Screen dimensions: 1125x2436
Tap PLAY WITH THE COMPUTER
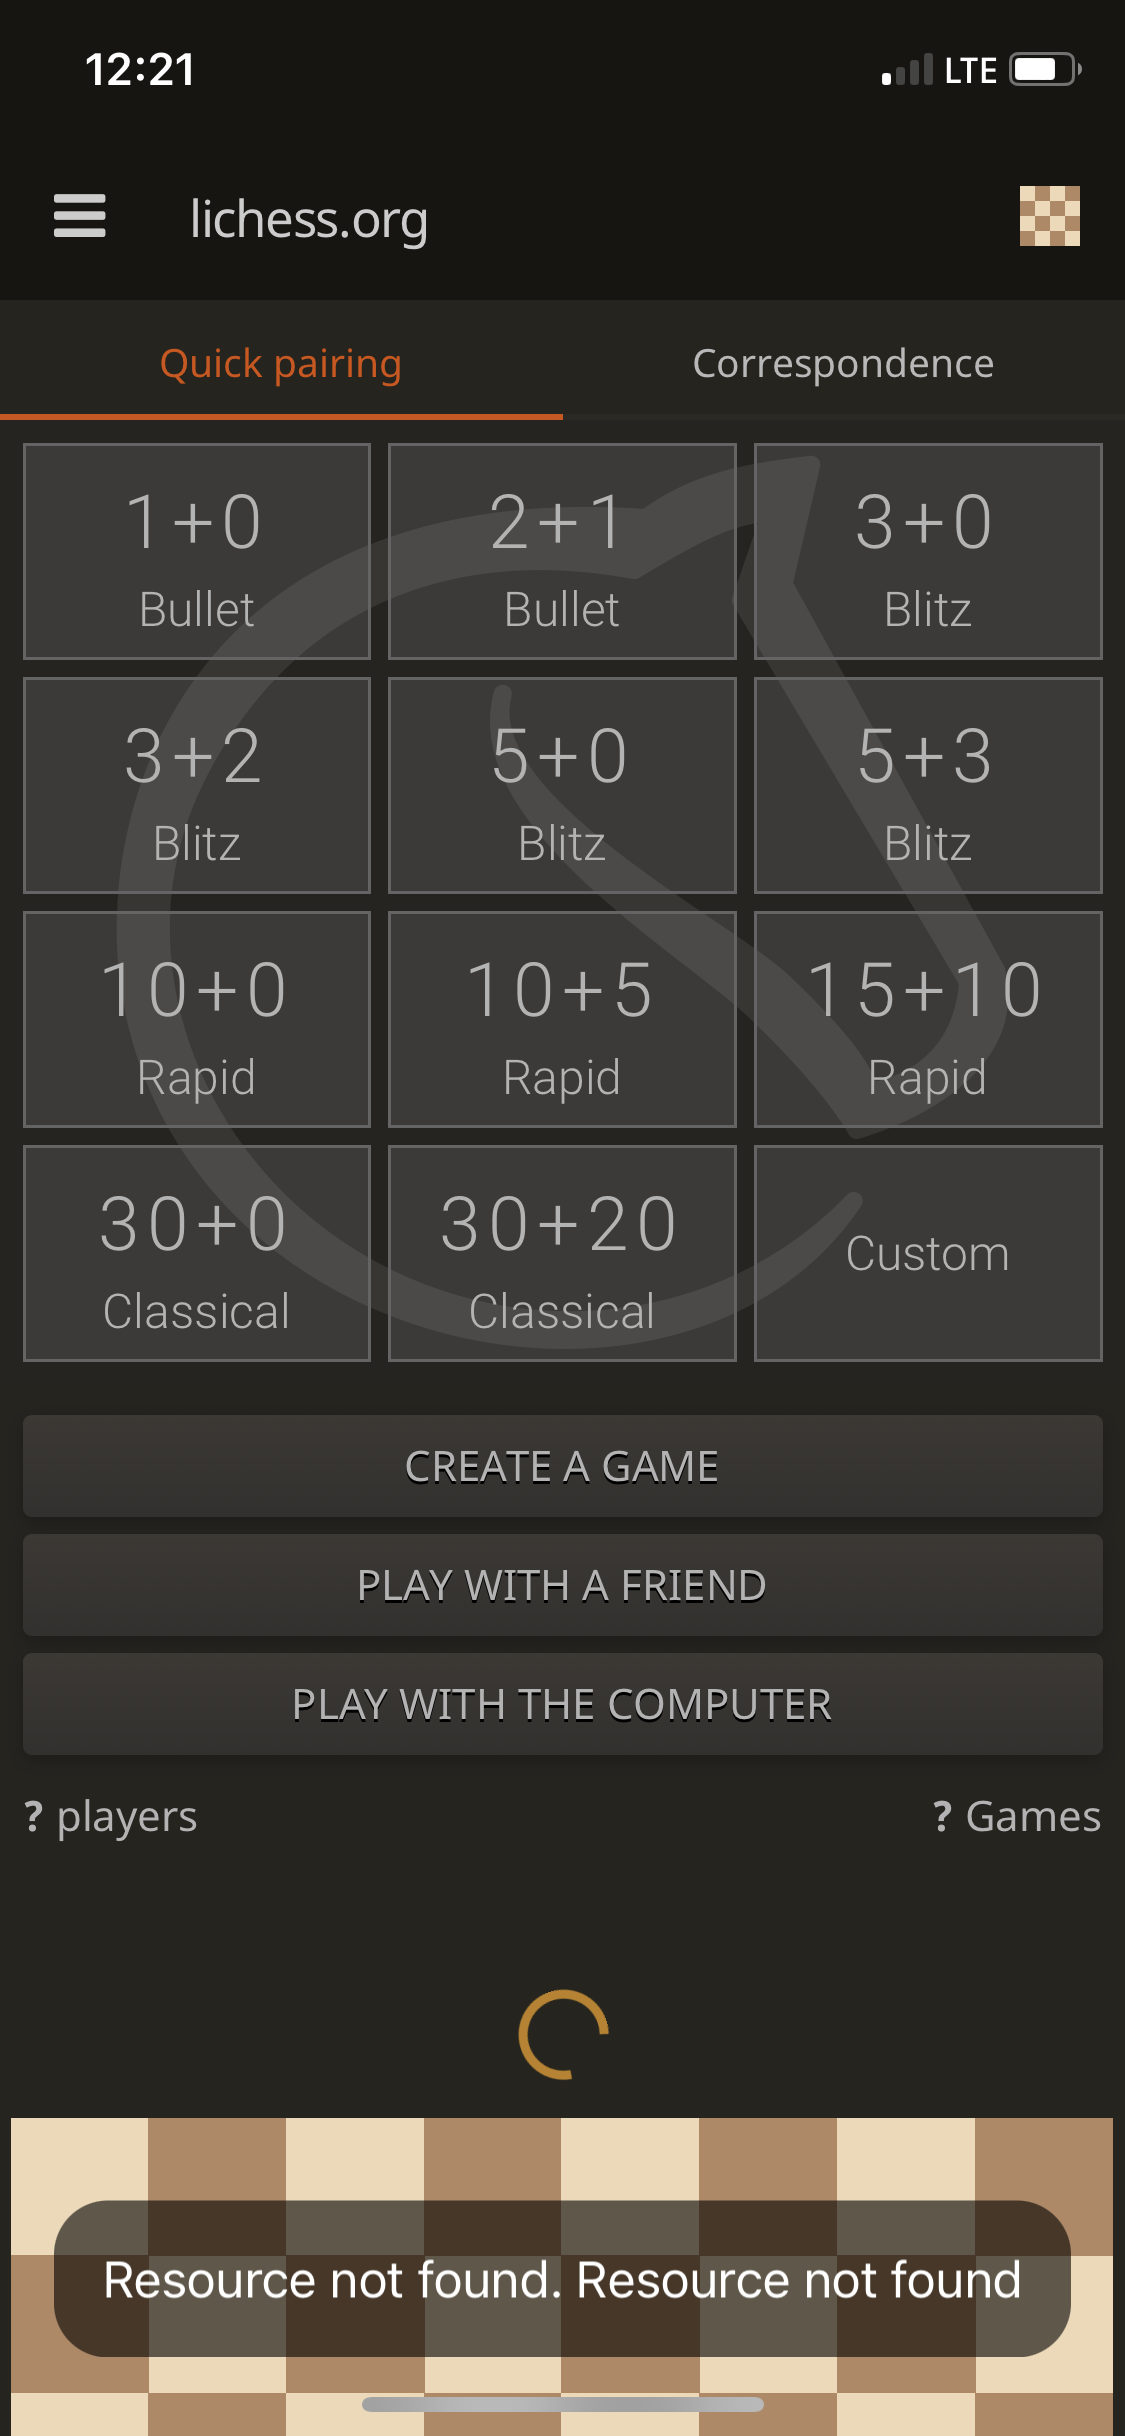click(x=562, y=1703)
